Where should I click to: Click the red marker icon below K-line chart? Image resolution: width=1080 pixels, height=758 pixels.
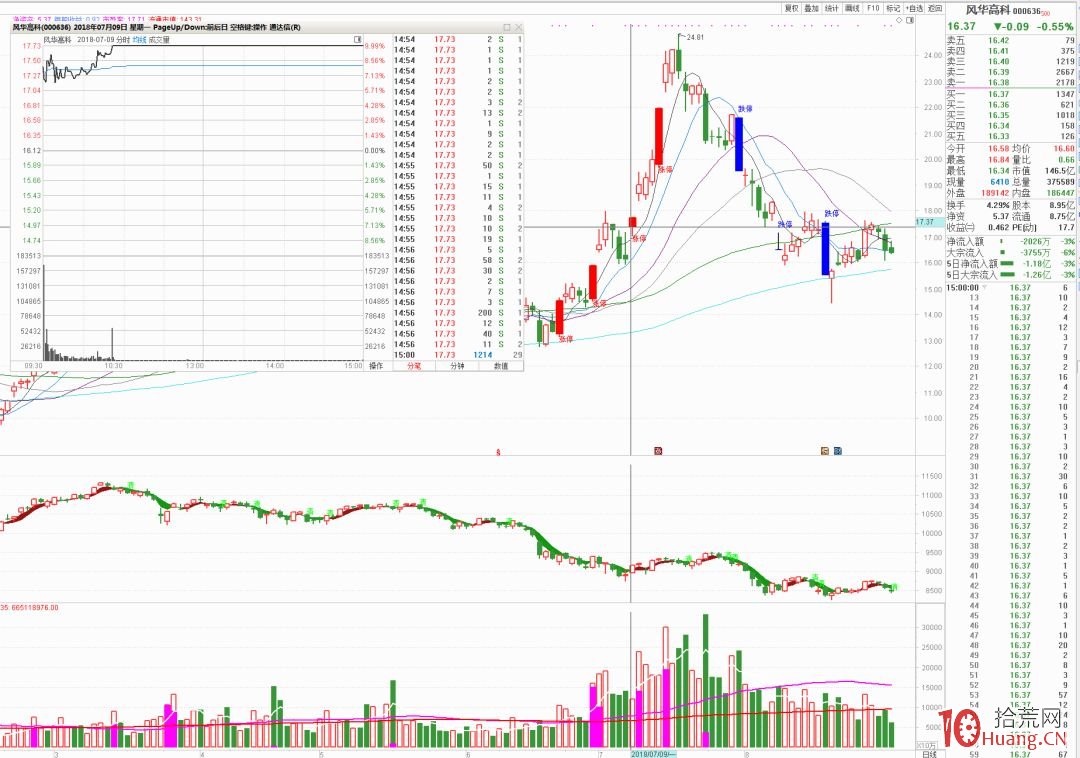pyautogui.click(x=658, y=451)
